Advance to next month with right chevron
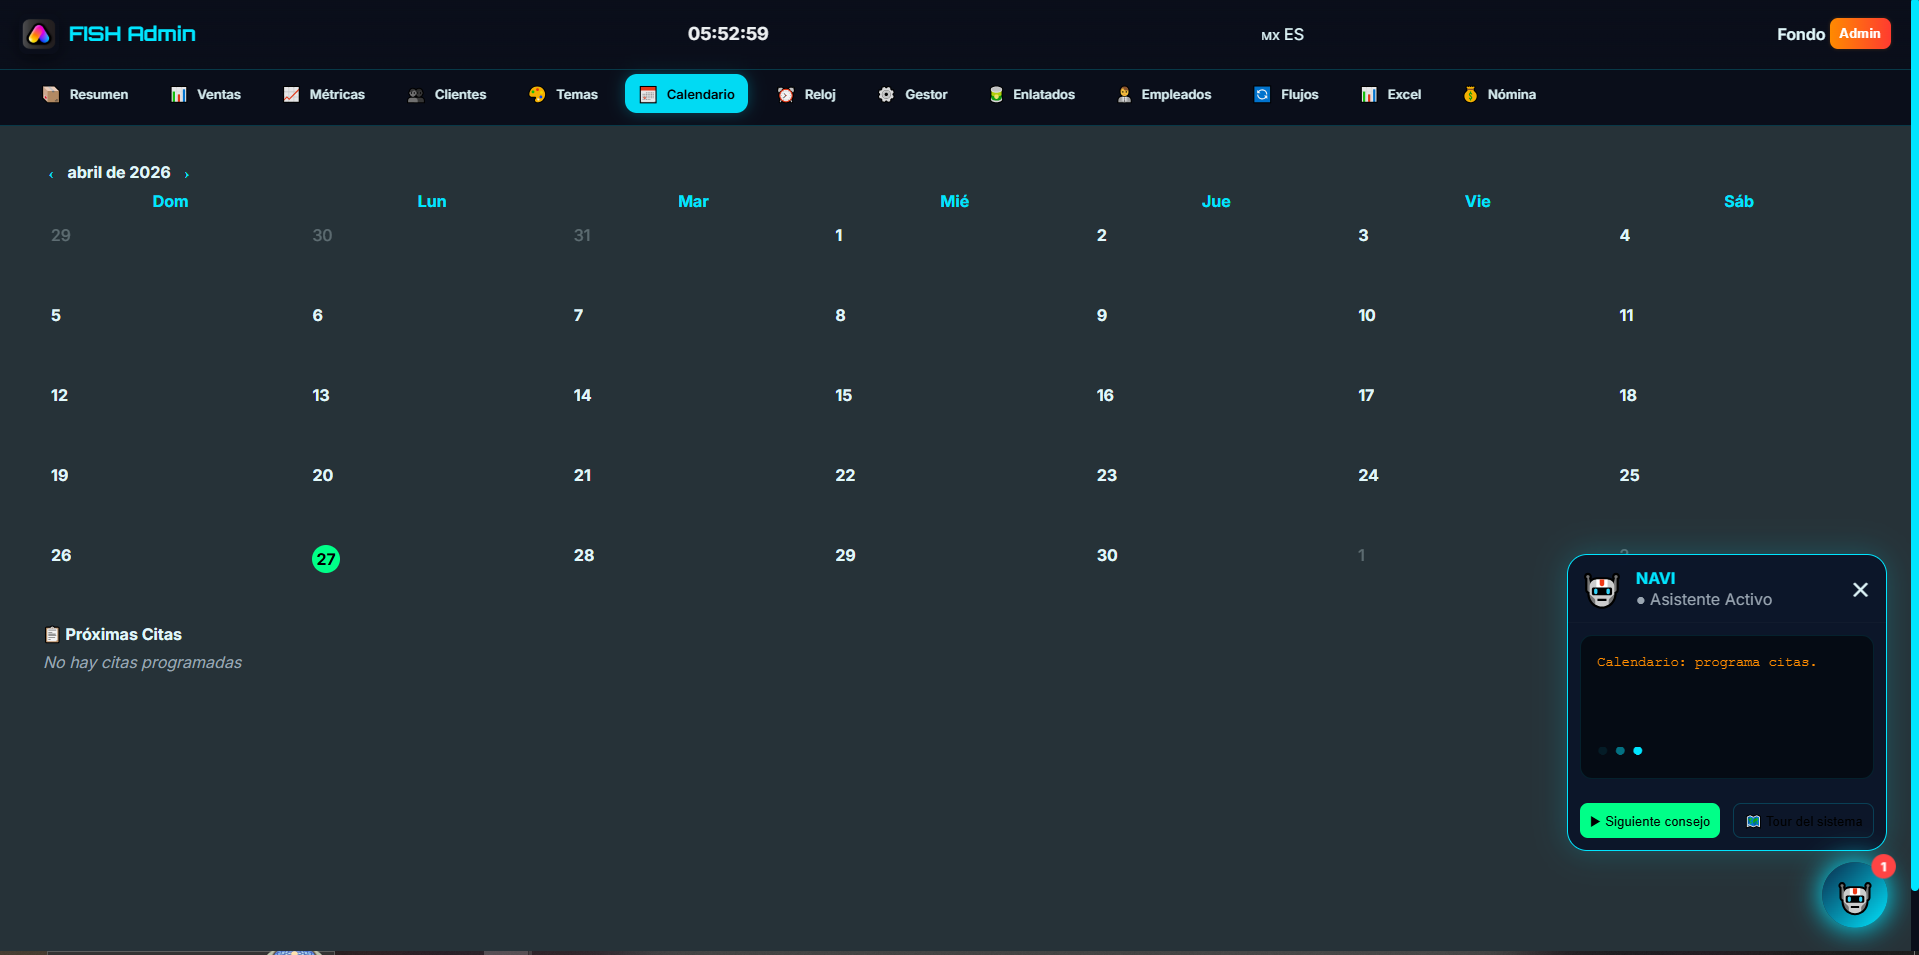Screen dimensions: 1919x955 tap(186, 172)
